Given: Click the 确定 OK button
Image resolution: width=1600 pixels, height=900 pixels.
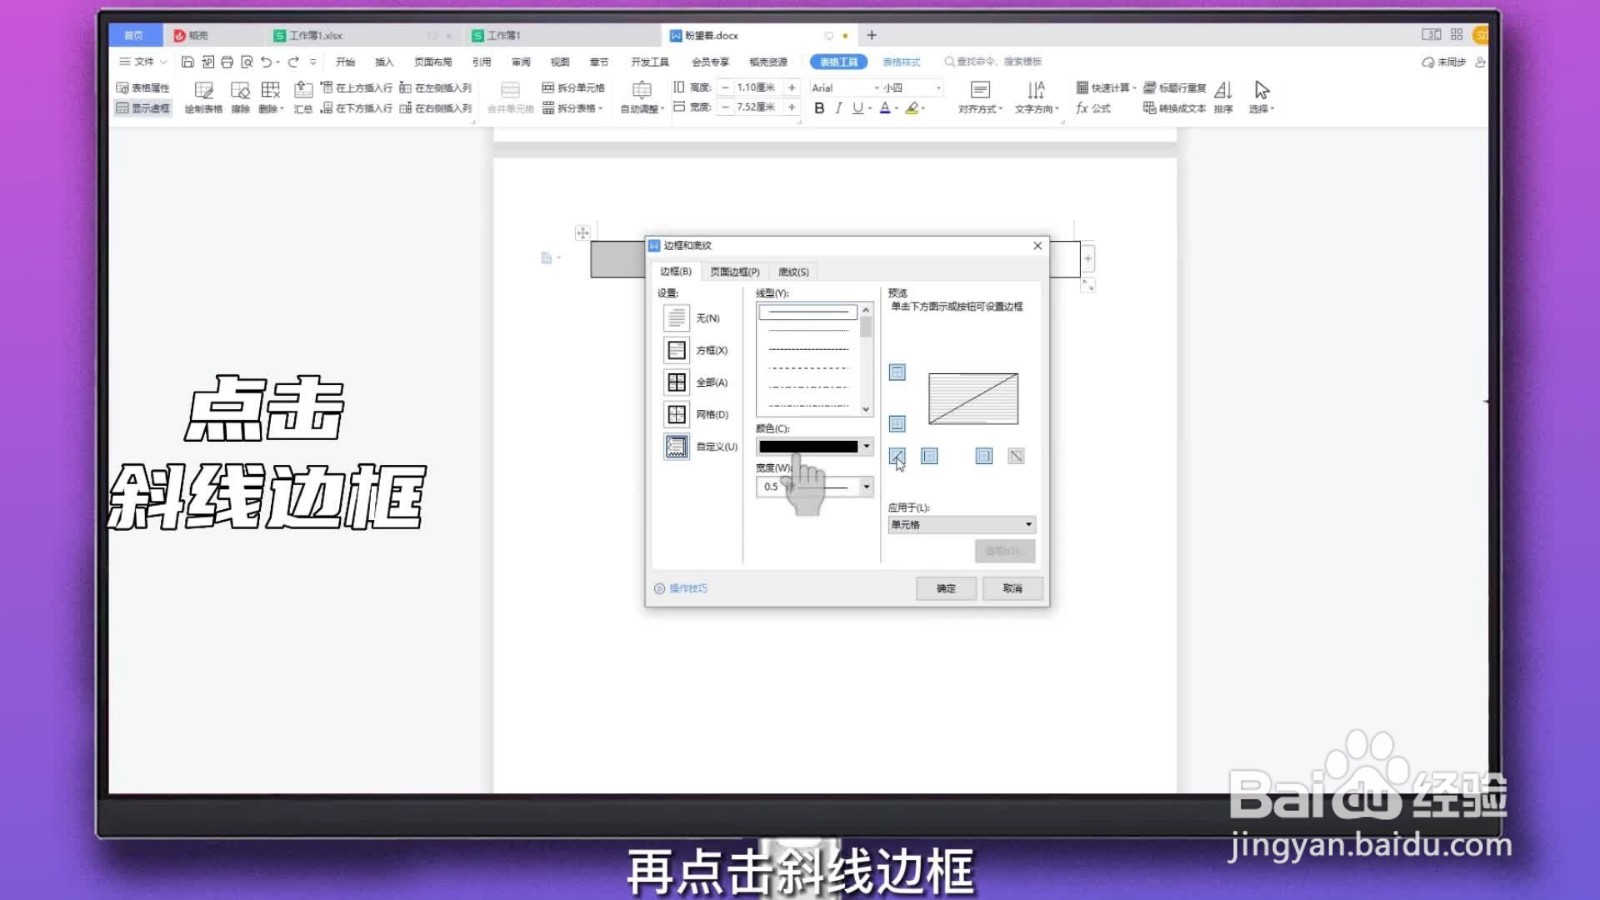Looking at the screenshot, I should [x=945, y=588].
